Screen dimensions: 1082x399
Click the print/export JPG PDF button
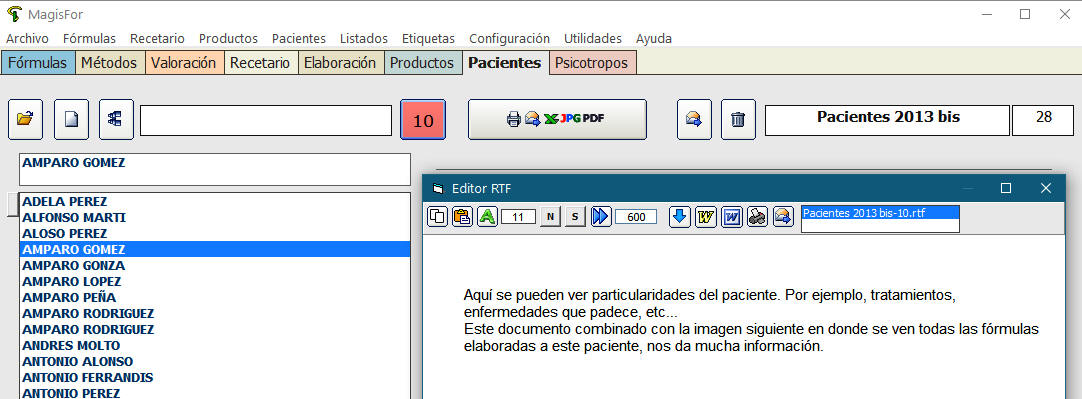(x=558, y=119)
